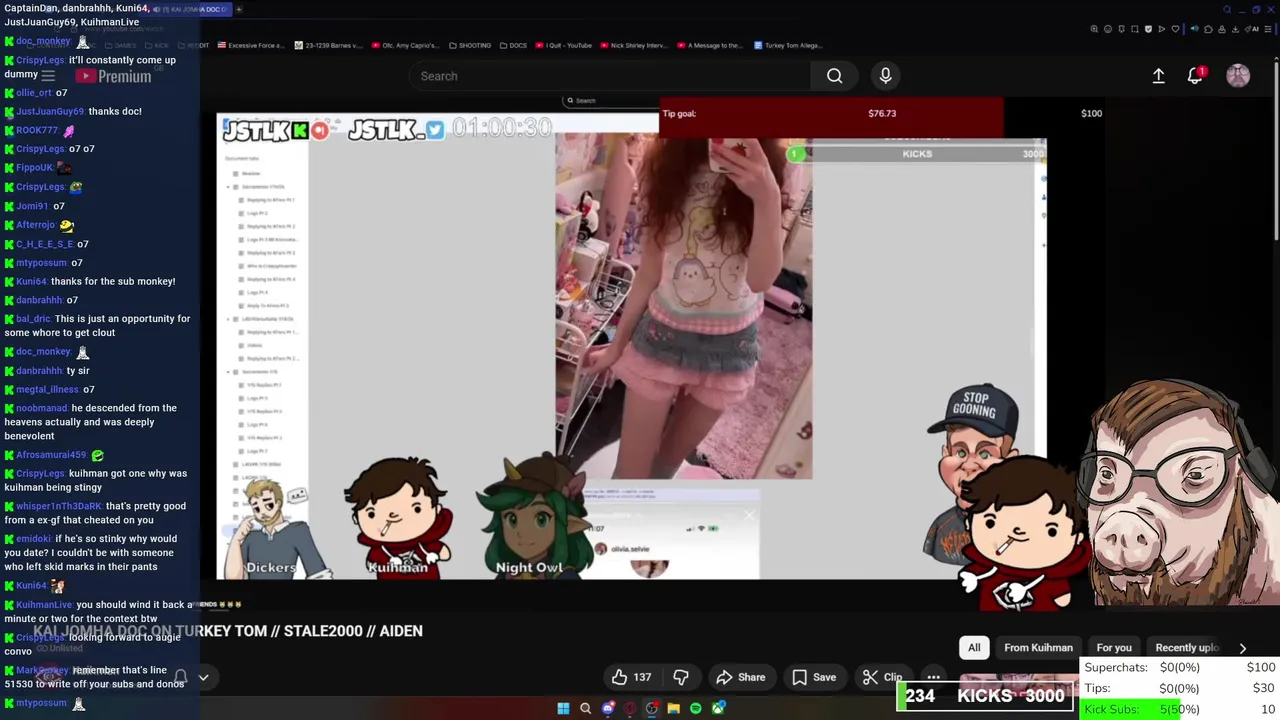1280x720 pixels.
Task: Open Discord from the taskbar
Action: click(607, 709)
